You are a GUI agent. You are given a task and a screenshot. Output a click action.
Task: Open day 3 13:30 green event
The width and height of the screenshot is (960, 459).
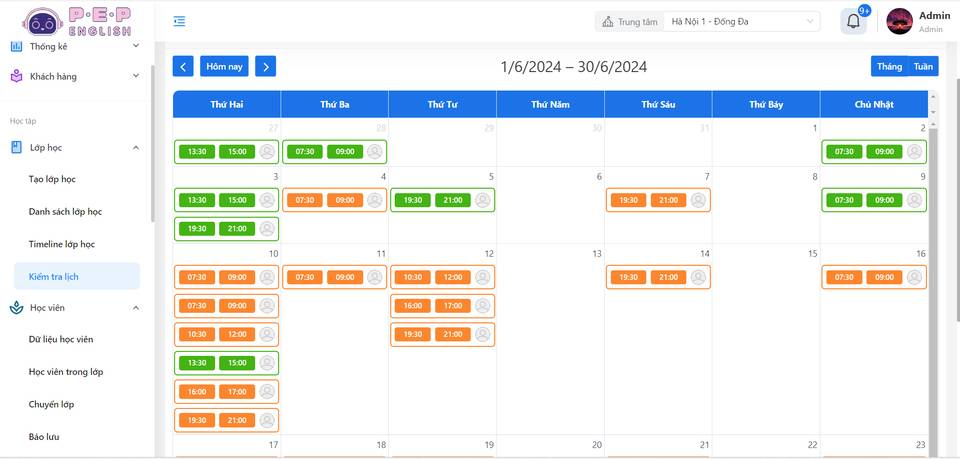click(227, 200)
